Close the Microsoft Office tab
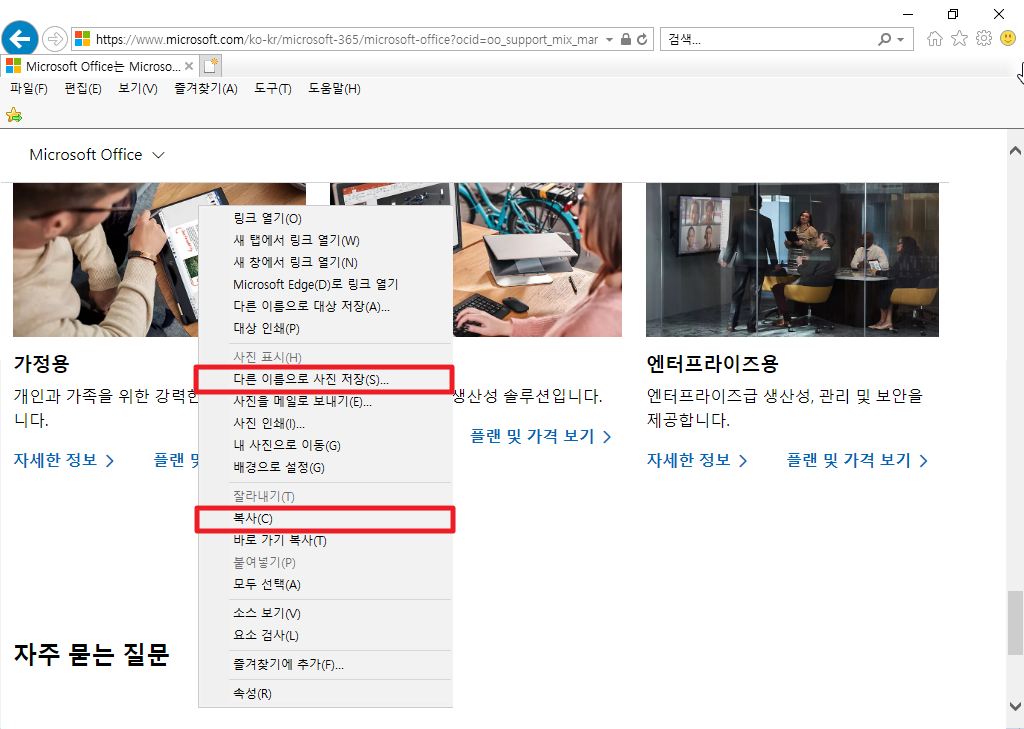The width and height of the screenshot is (1024, 729). click(x=189, y=66)
